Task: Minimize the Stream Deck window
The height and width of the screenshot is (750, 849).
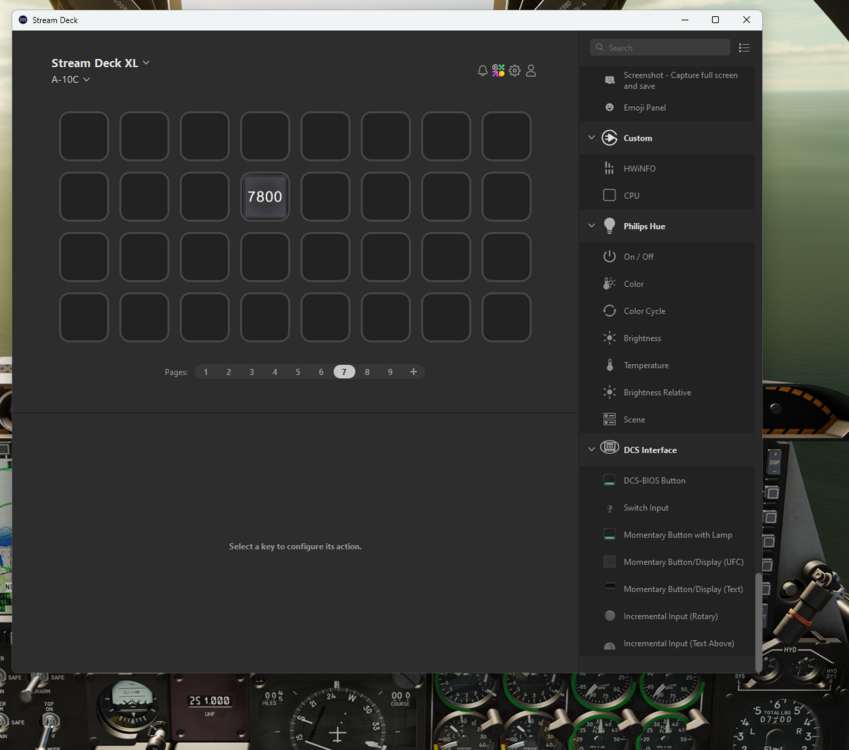Action: (684, 20)
